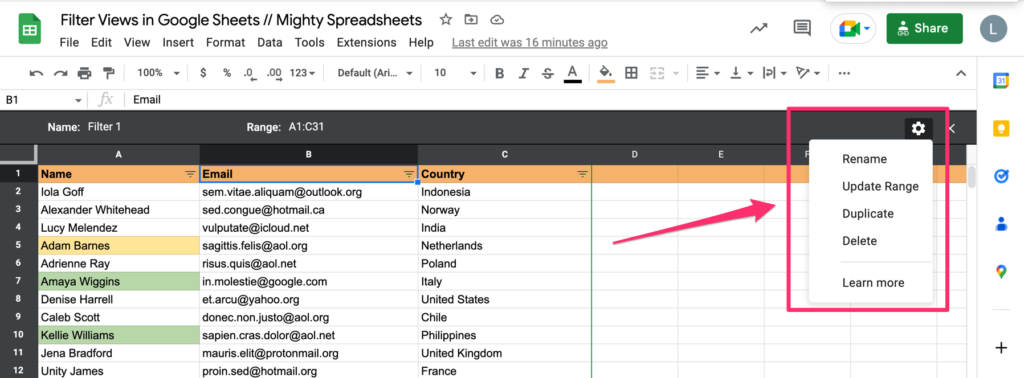Open the Edit menu

(101, 42)
